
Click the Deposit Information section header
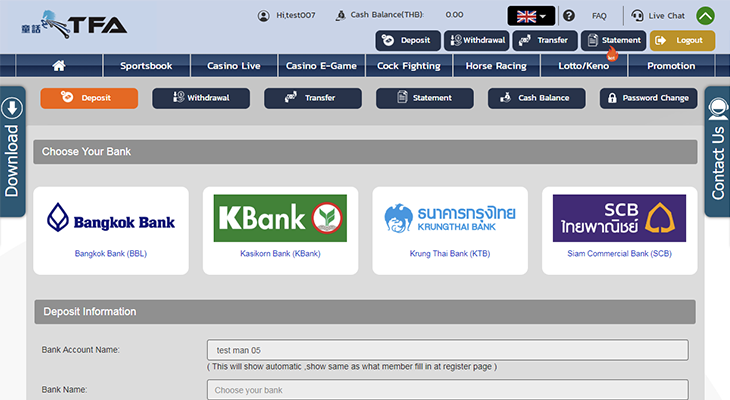click(x=365, y=312)
